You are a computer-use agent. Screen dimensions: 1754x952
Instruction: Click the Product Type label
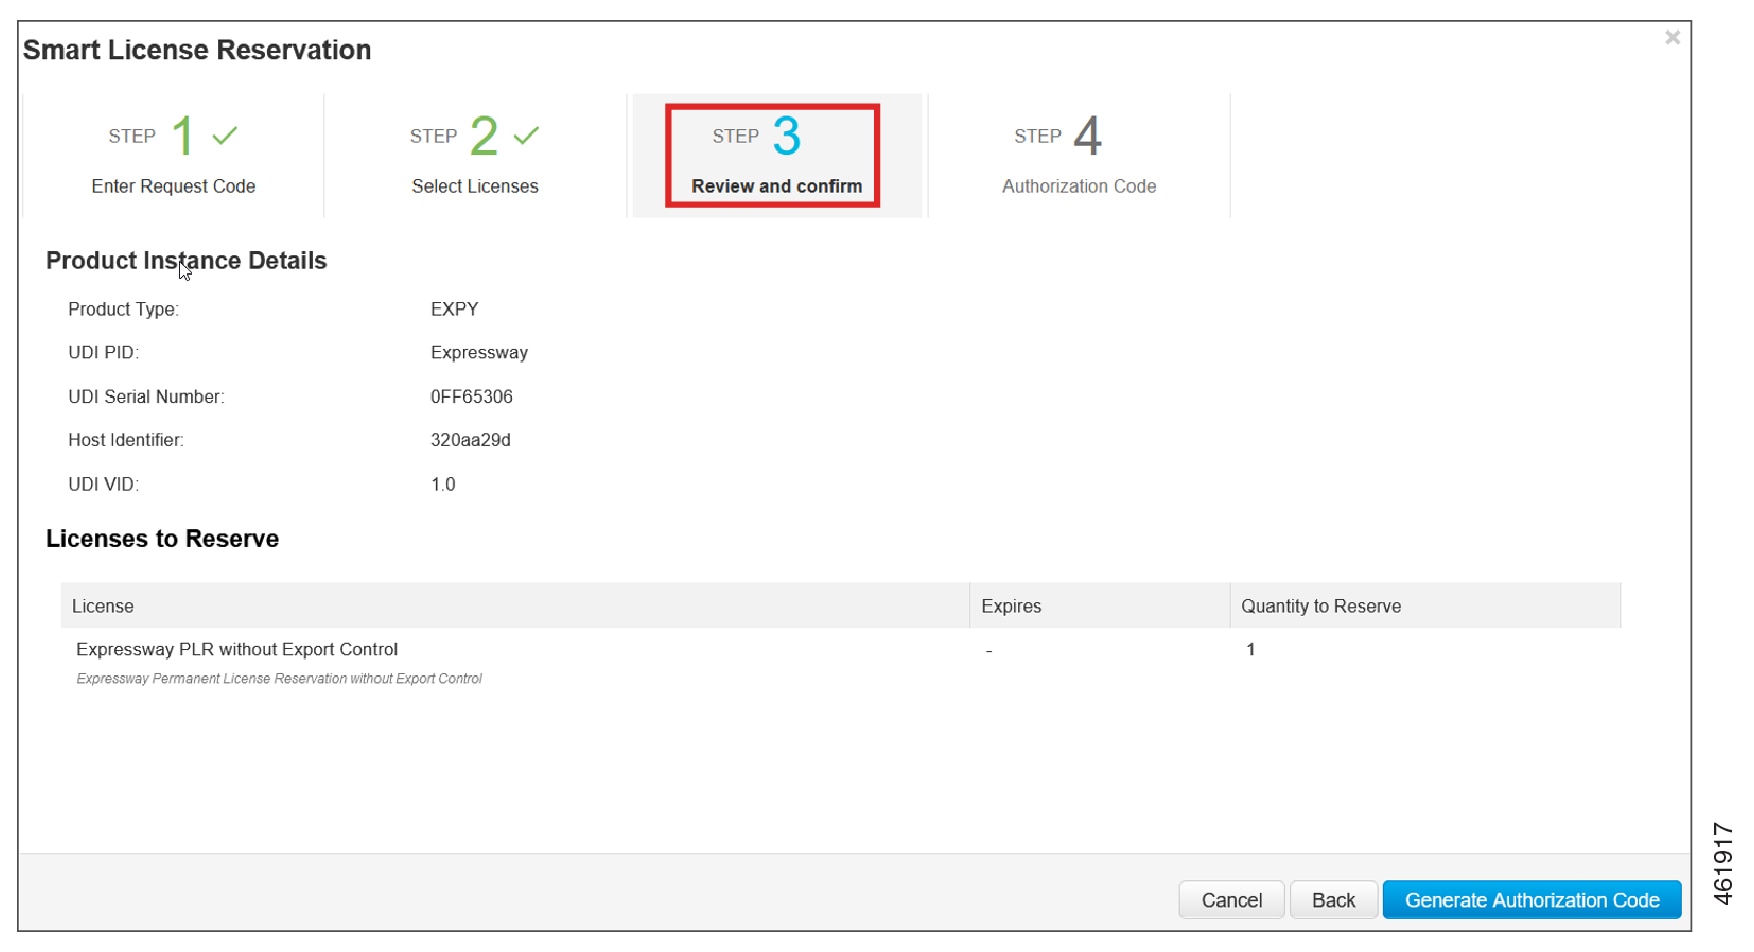click(123, 310)
